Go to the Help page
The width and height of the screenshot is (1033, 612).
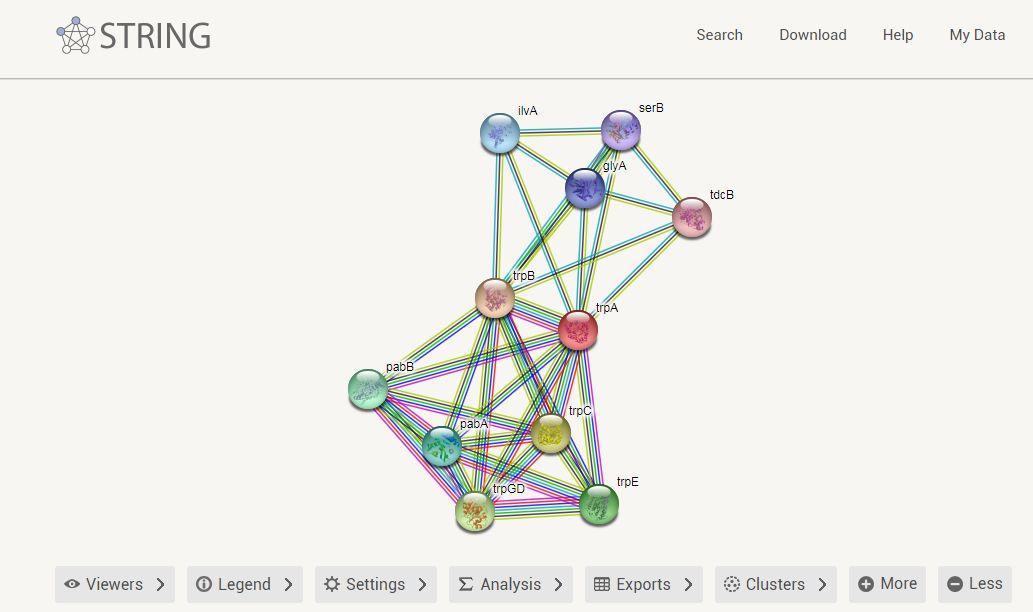click(x=897, y=35)
